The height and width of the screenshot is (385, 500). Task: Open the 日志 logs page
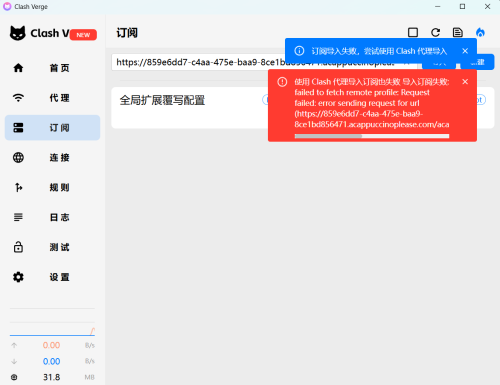(x=52, y=217)
